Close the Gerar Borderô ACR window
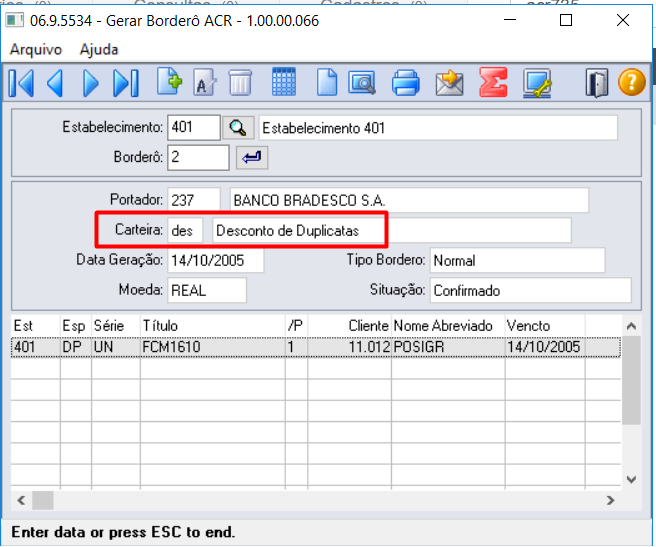The width and height of the screenshot is (656, 547). point(623,20)
